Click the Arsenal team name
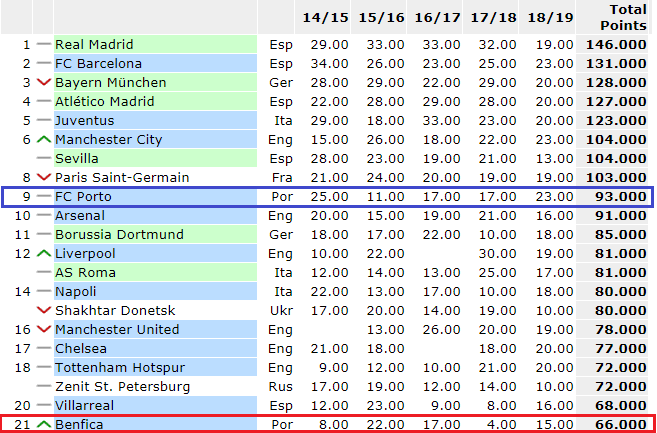657x433 pixels. pyautogui.click(x=82, y=215)
